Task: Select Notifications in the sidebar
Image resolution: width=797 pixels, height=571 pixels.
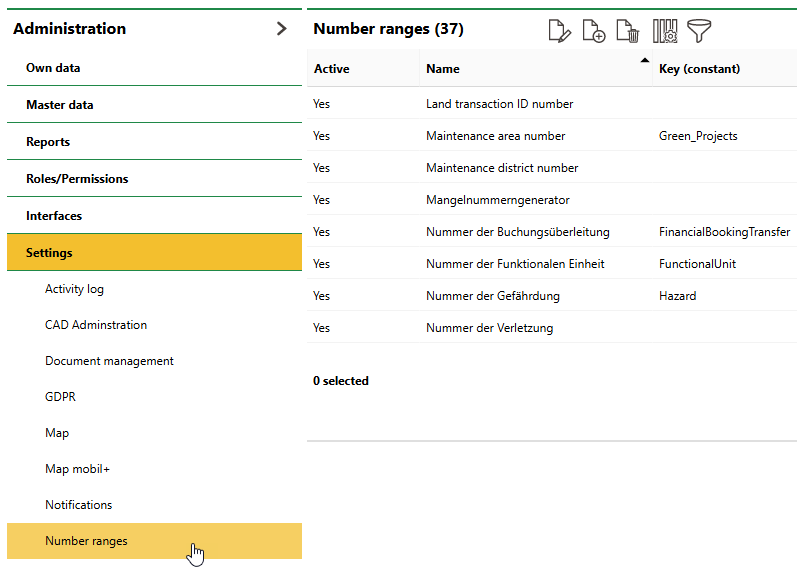Action: click(x=78, y=505)
